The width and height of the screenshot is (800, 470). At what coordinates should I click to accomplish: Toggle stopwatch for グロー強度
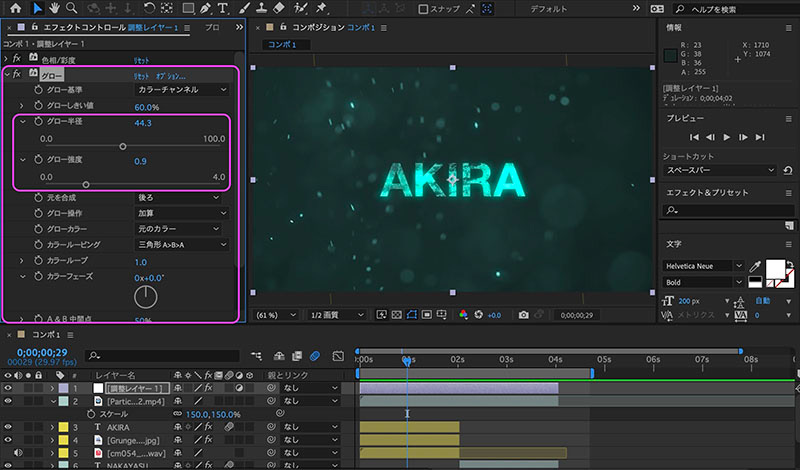tap(38, 159)
